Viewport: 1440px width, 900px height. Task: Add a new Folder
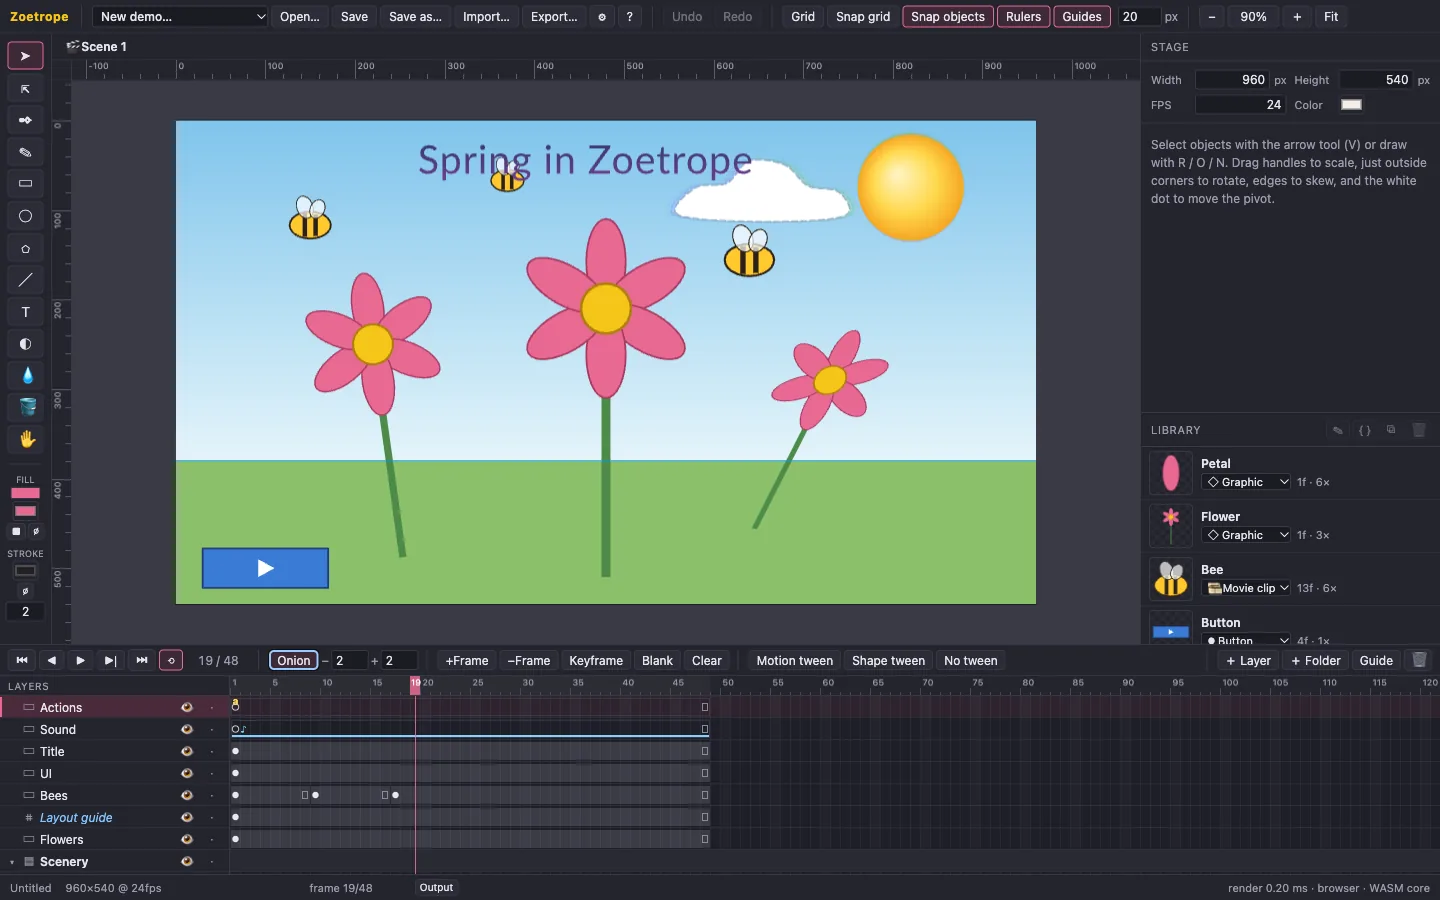point(1316,661)
